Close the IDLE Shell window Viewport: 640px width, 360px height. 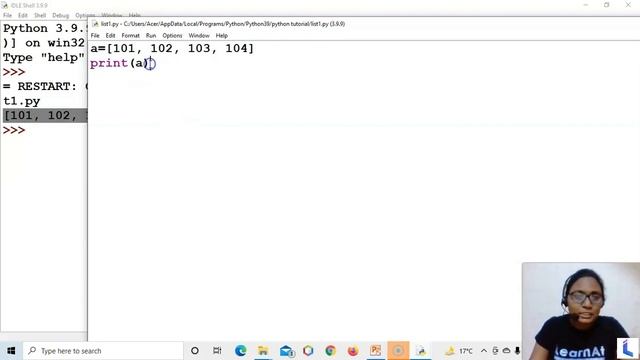(x=628, y=5)
